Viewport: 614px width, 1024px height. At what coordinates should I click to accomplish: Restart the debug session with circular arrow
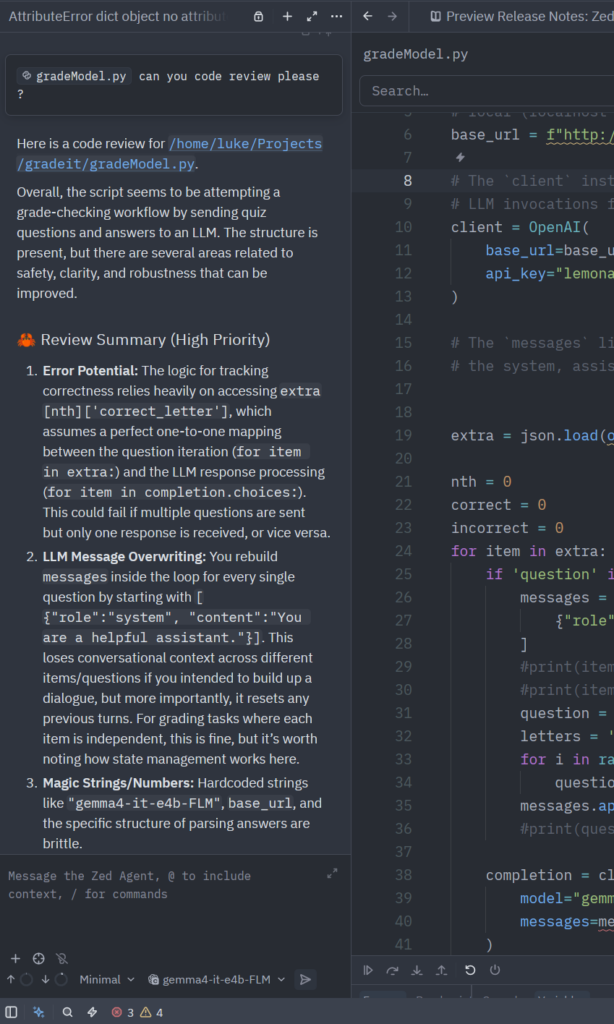(x=470, y=970)
